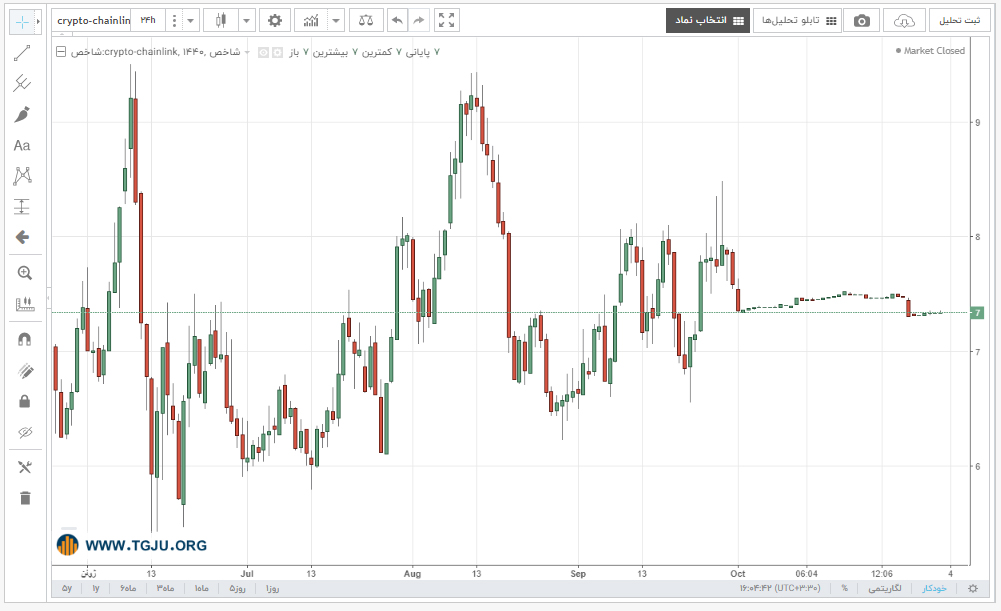1001x611 pixels.
Task: Select the pitchfork tool in sidebar
Action: point(22,84)
